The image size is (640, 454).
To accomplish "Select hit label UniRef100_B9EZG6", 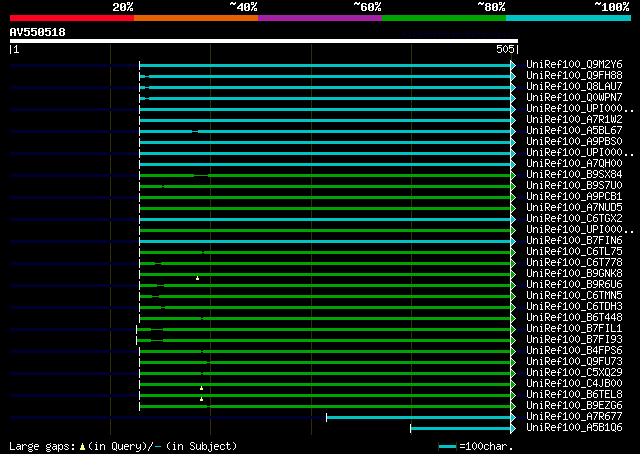I will point(574,406).
